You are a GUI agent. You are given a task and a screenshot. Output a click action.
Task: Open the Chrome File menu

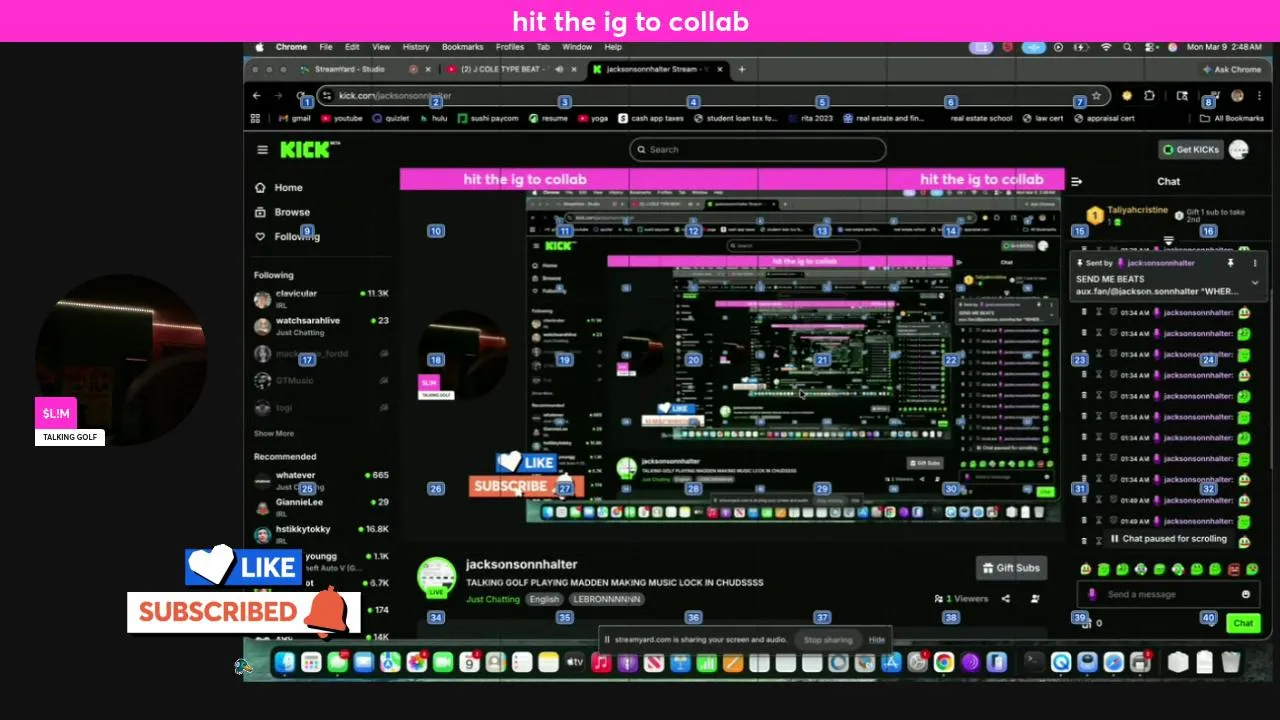point(326,47)
